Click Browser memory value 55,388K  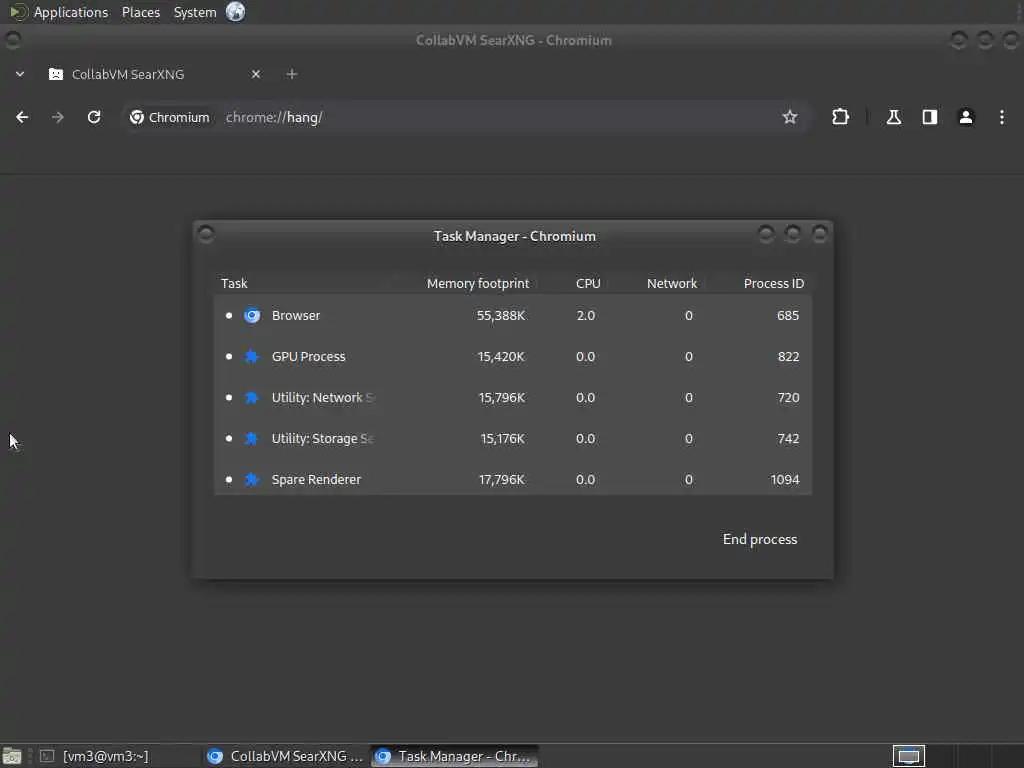click(500, 315)
